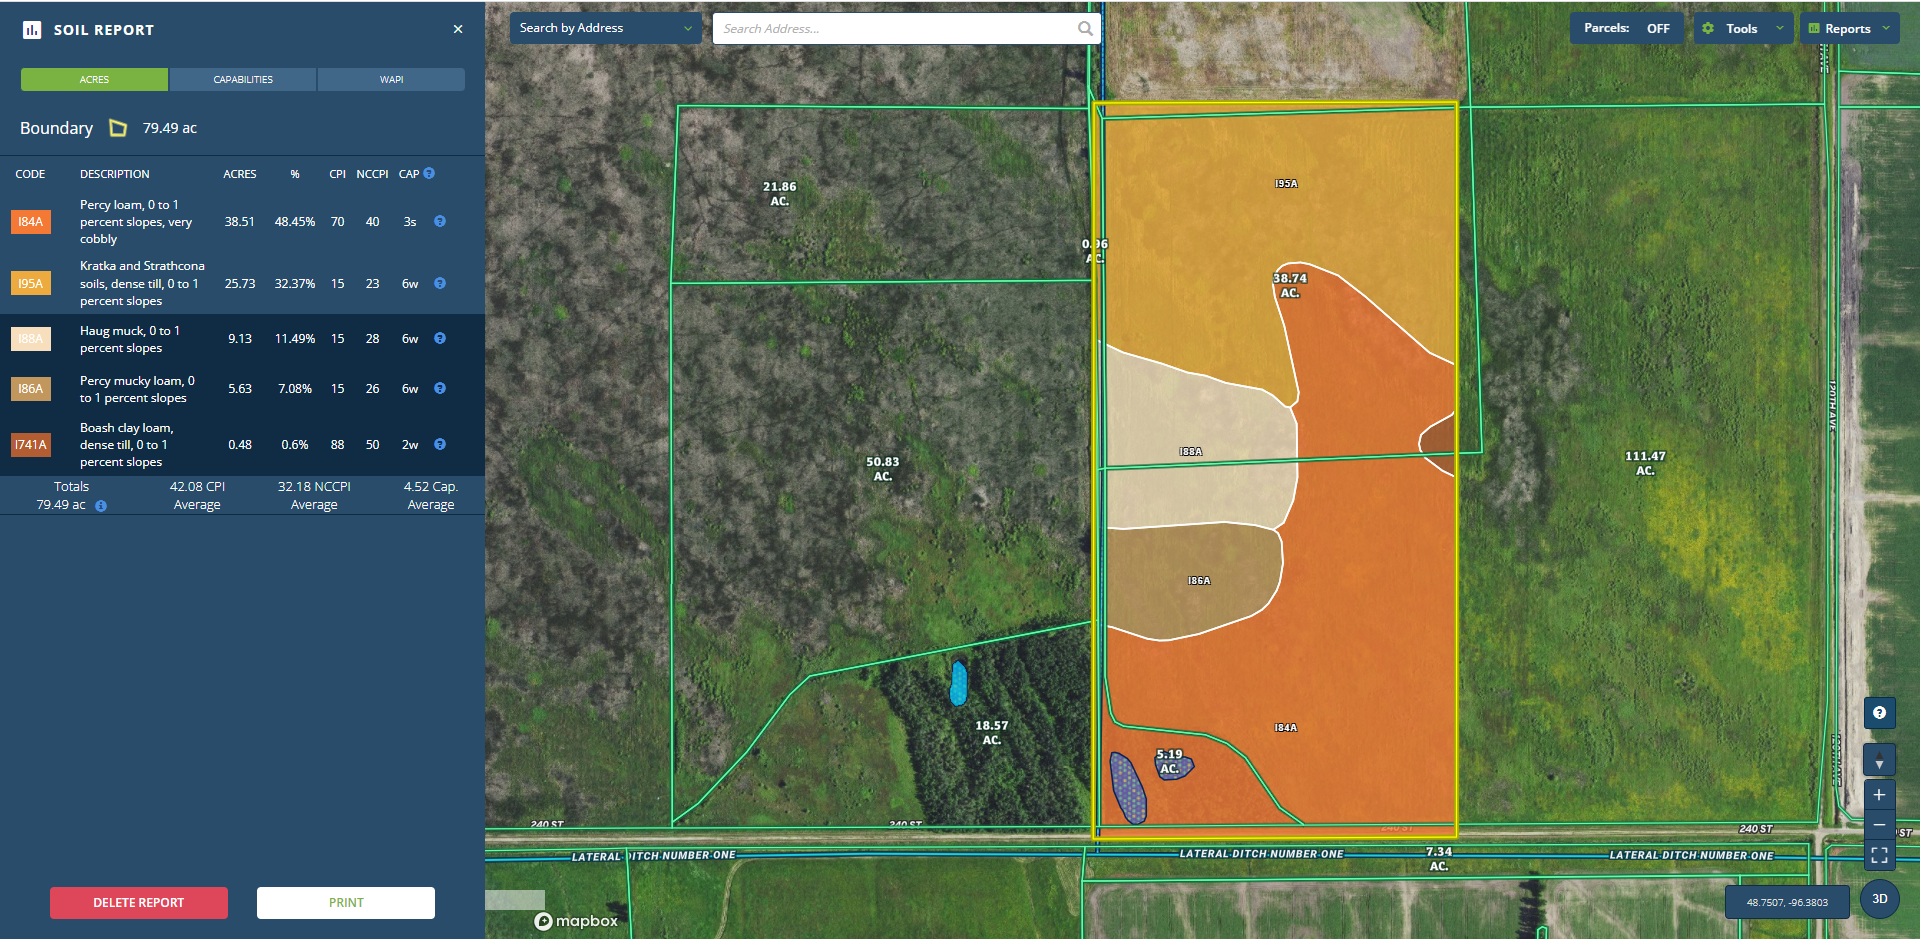The width and height of the screenshot is (1920, 939).
Task: Click the boundary polygon icon
Action: click(x=118, y=128)
